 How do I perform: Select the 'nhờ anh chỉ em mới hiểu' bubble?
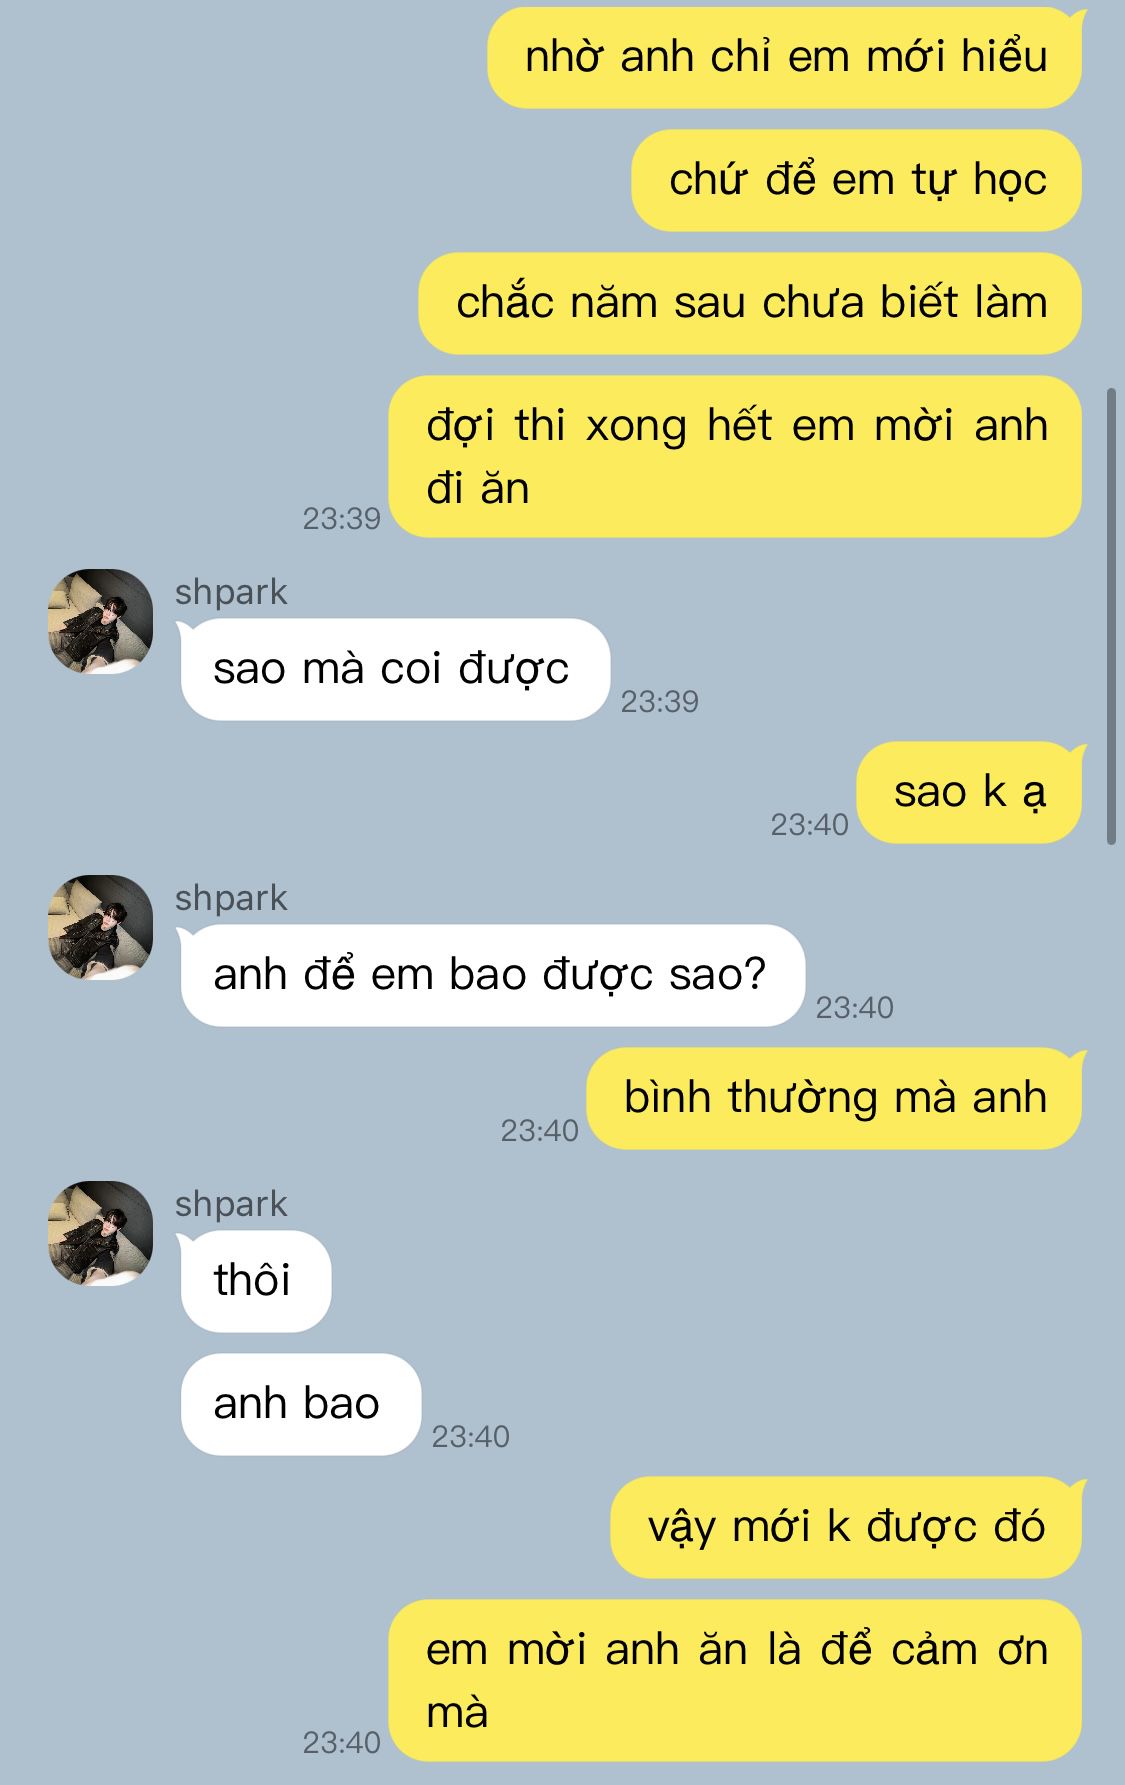click(785, 57)
